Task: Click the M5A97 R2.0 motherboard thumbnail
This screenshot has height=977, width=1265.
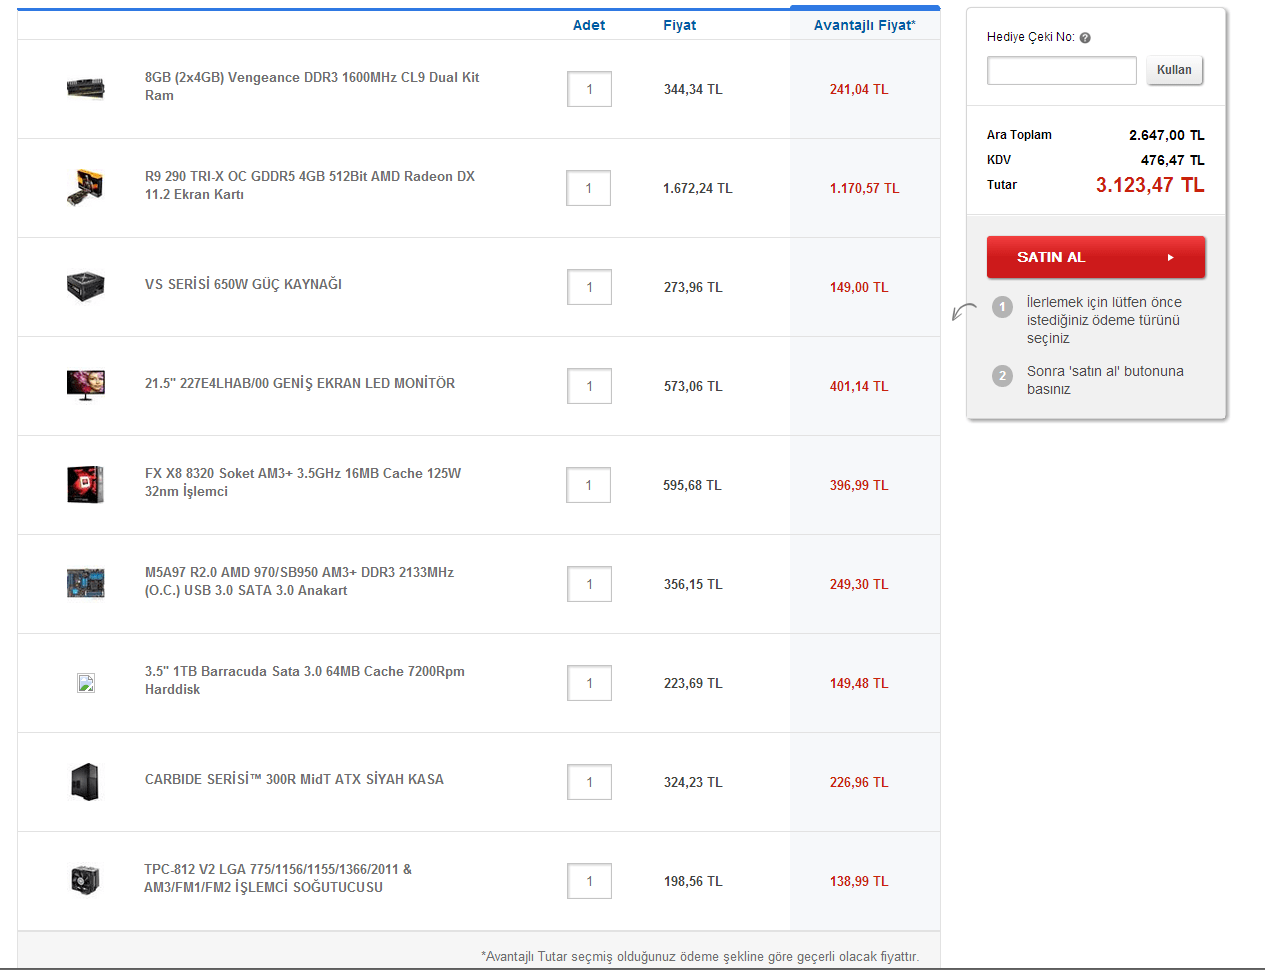Action: pos(86,583)
